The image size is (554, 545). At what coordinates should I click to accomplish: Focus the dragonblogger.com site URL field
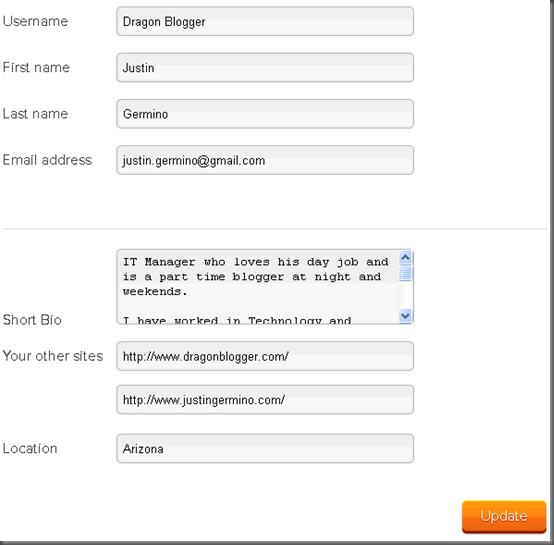(x=265, y=356)
